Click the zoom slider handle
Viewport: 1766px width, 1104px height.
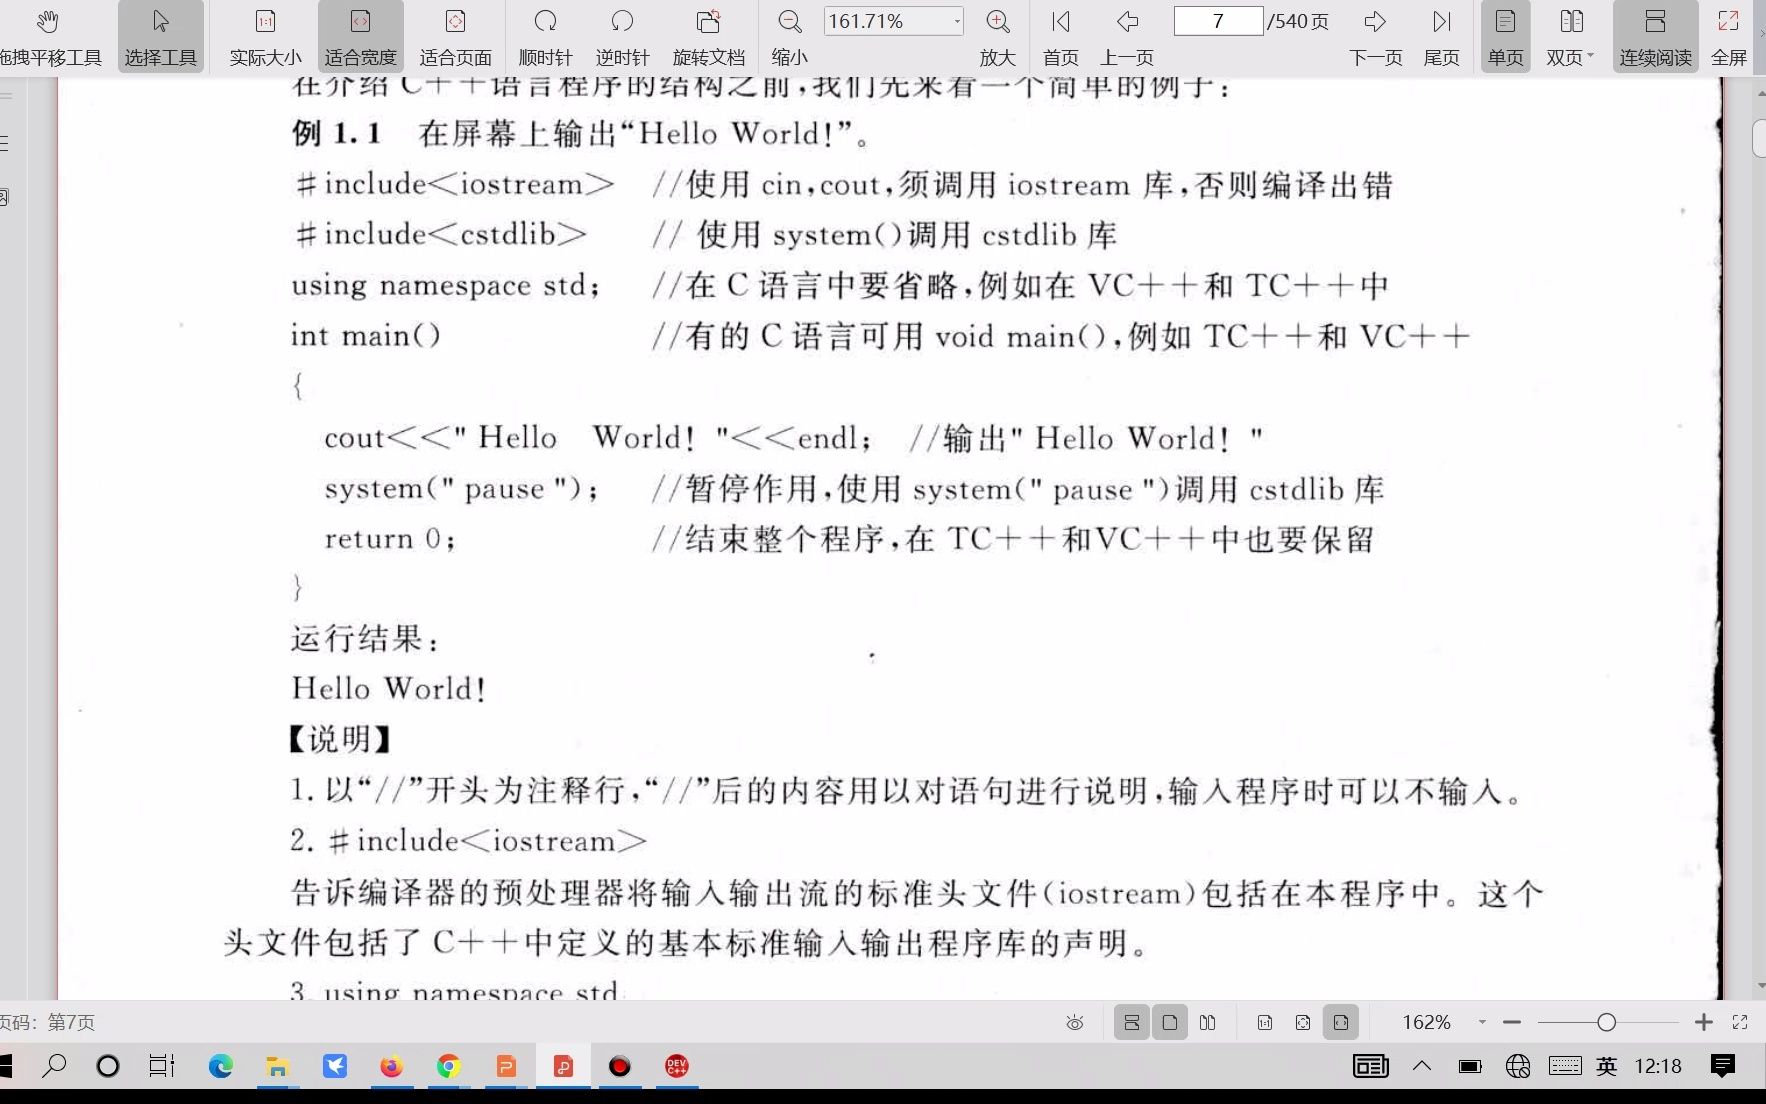(1606, 1022)
